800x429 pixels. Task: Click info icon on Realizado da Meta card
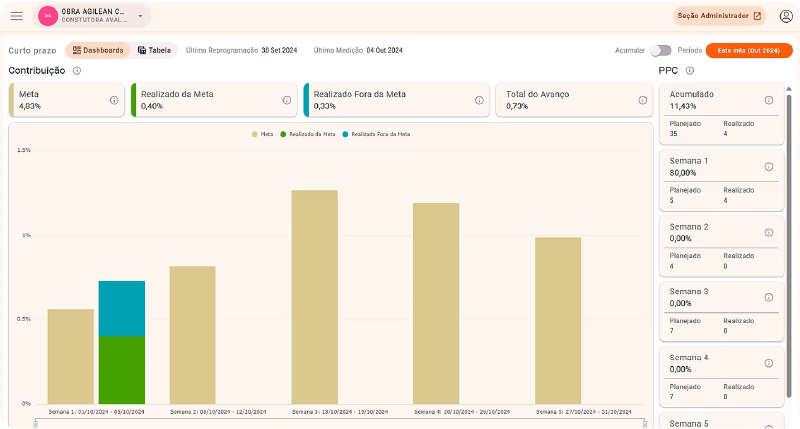coord(287,100)
